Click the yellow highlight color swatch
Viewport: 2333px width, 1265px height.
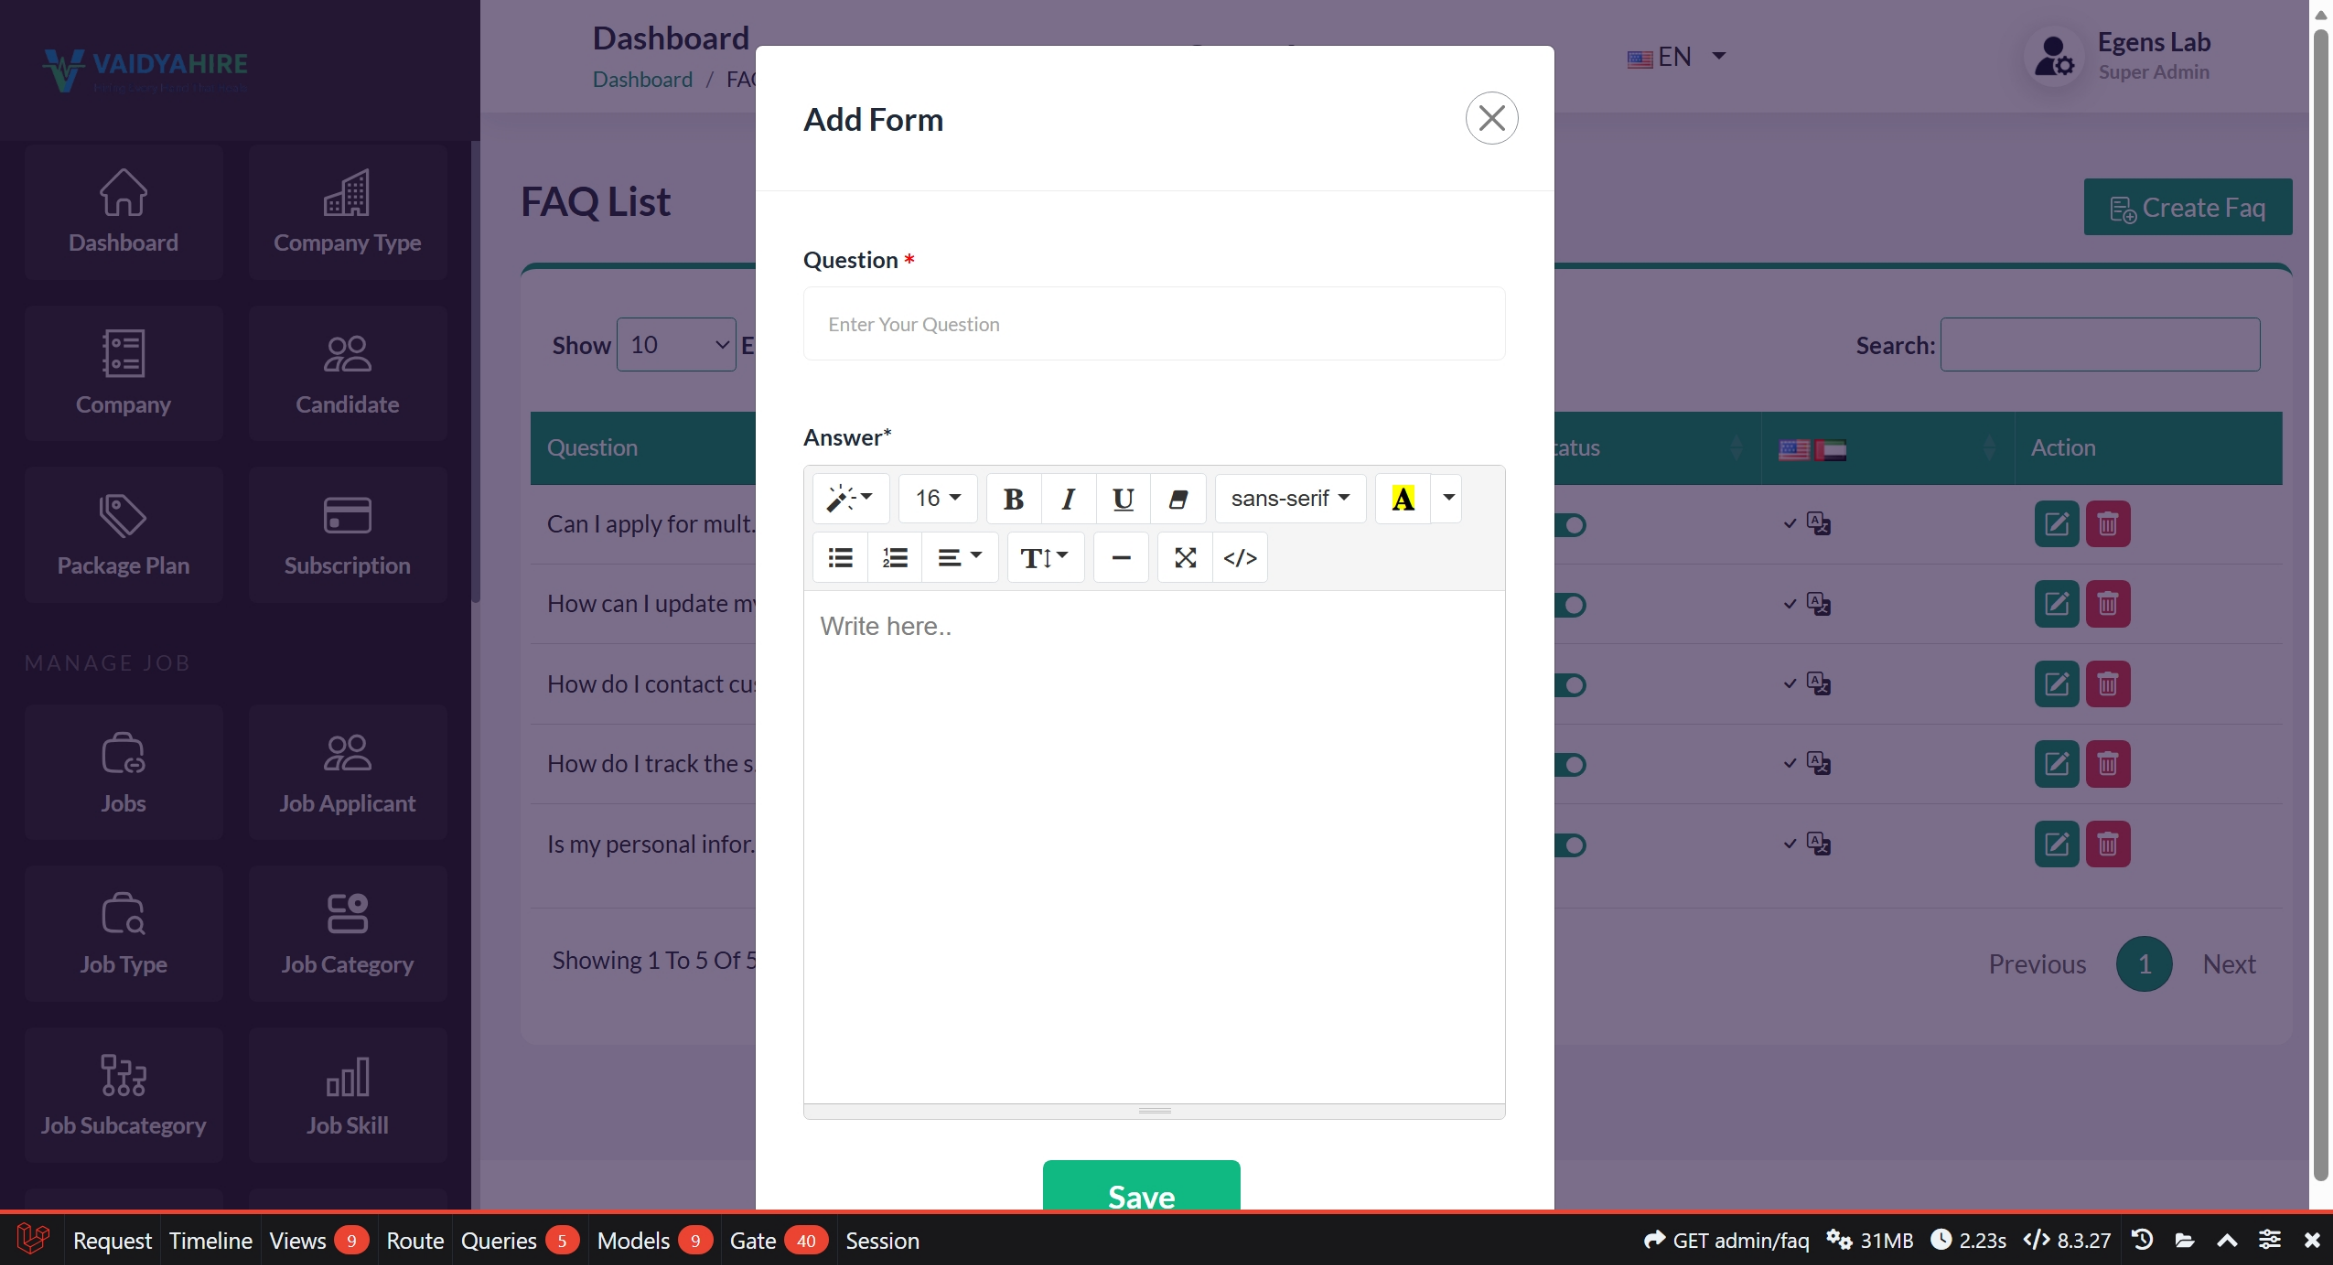point(1402,498)
